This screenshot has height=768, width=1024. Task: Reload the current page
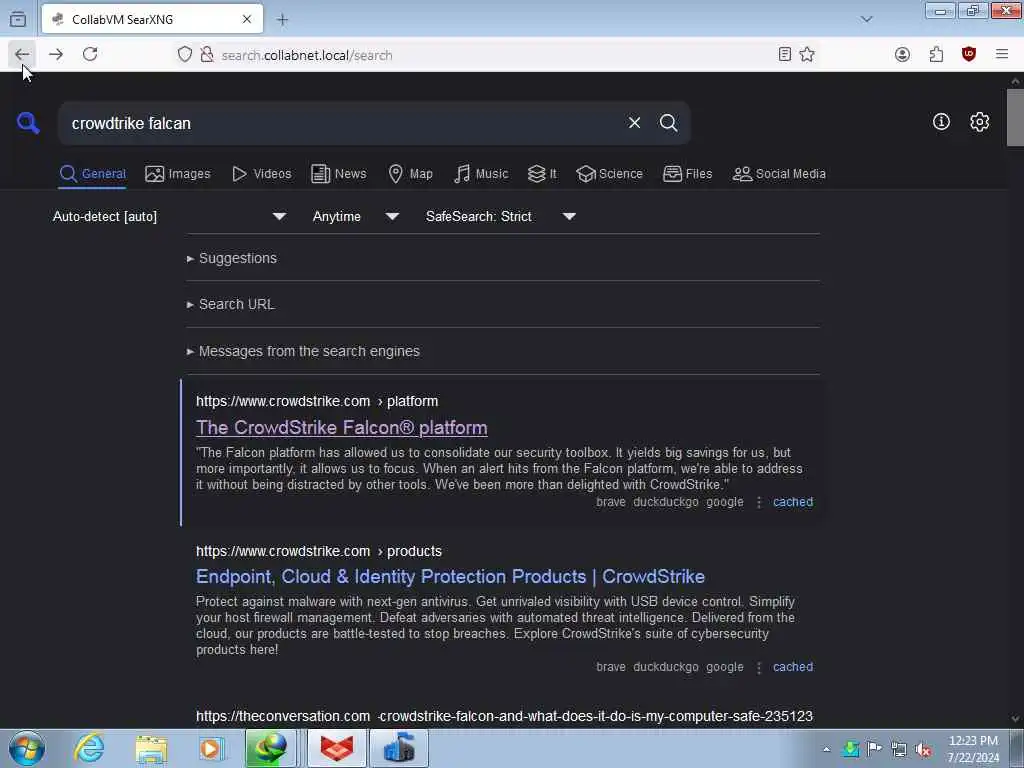click(x=90, y=55)
